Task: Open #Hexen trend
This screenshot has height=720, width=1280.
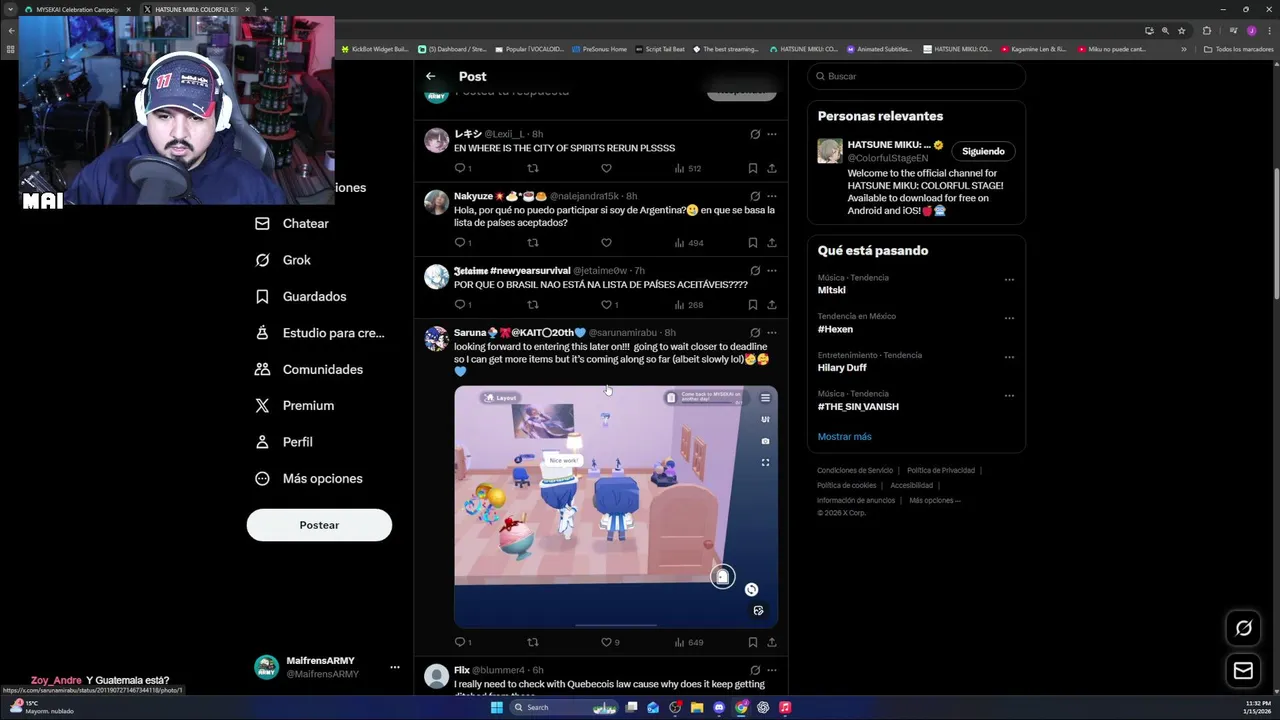Action: 835,329
